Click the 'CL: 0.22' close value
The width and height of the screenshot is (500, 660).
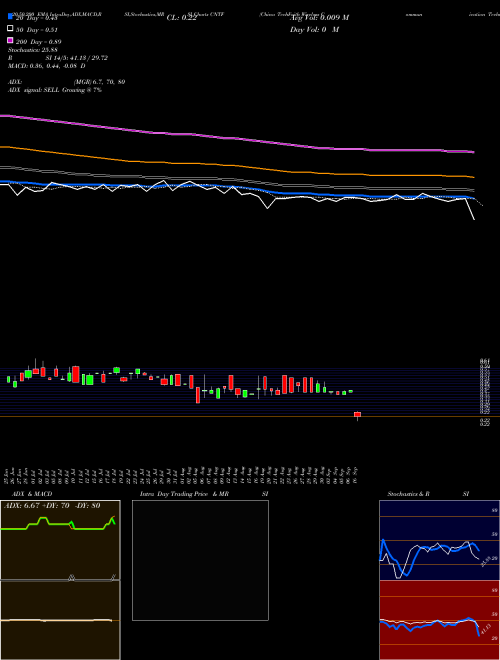tap(181, 18)
